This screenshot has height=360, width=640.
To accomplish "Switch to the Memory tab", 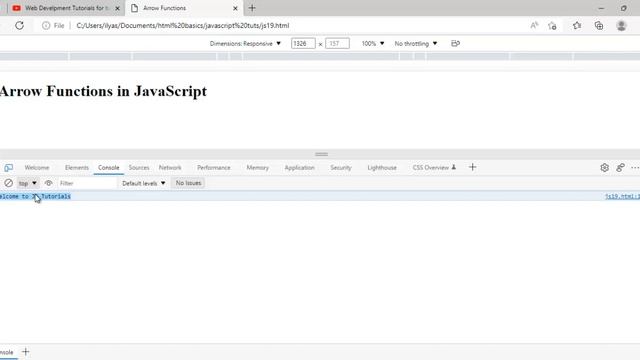I will click(258, 168).
